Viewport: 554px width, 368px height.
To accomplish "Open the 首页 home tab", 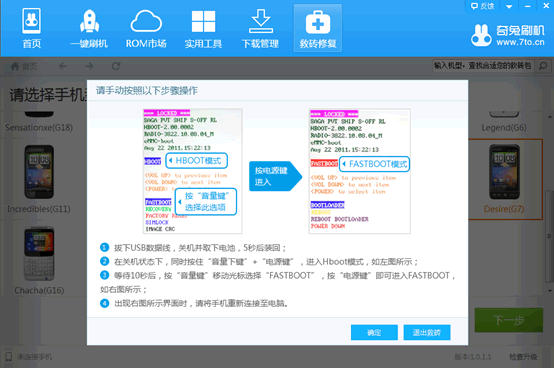I will [31, 28].
